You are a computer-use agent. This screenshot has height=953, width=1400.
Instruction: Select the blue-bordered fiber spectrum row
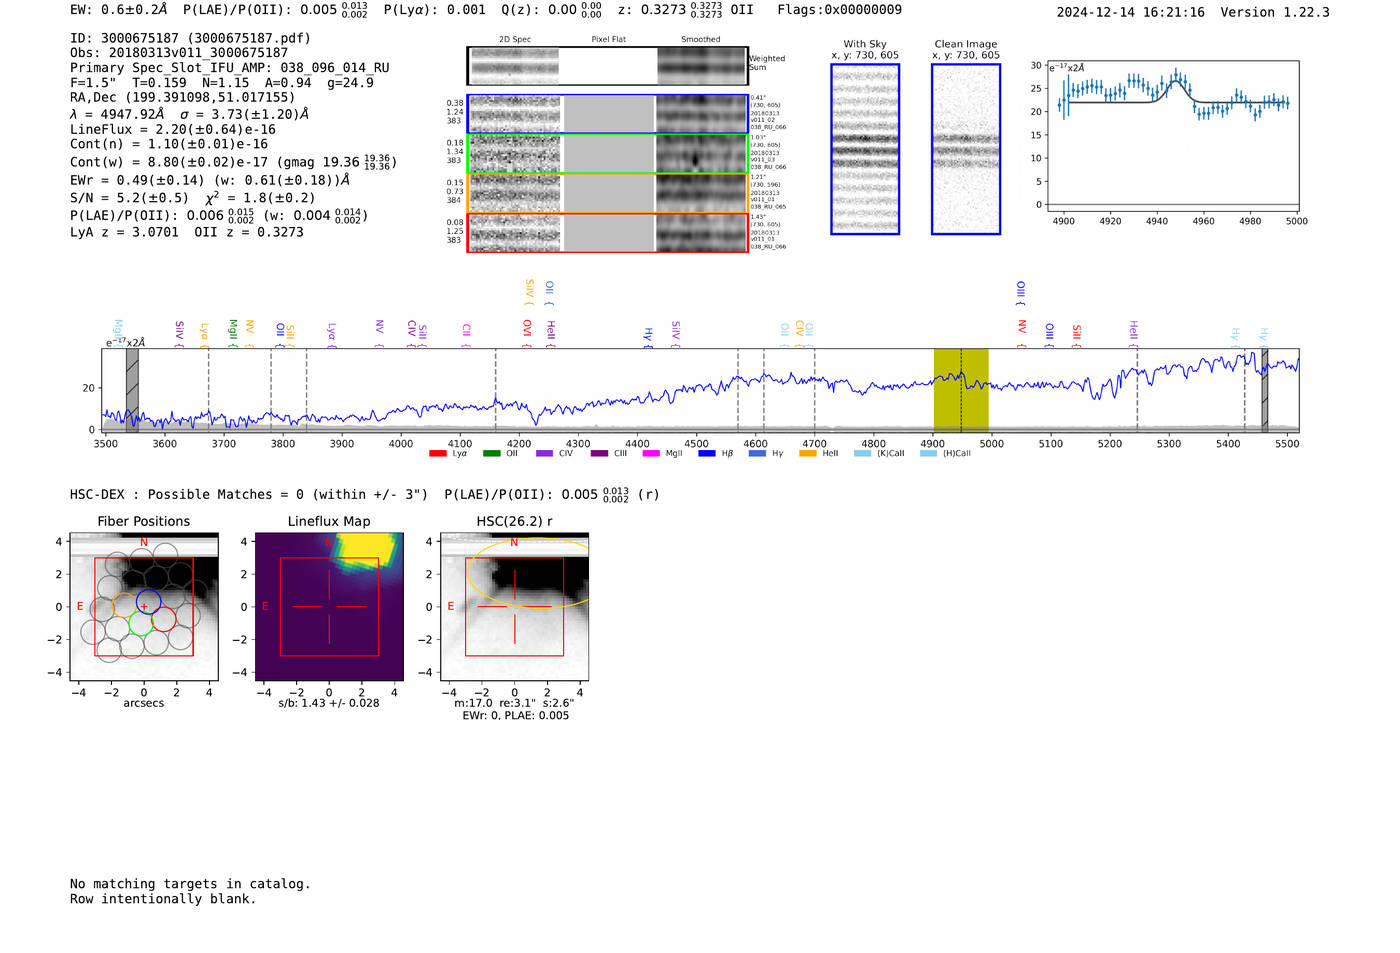click(x=607, y=114)
